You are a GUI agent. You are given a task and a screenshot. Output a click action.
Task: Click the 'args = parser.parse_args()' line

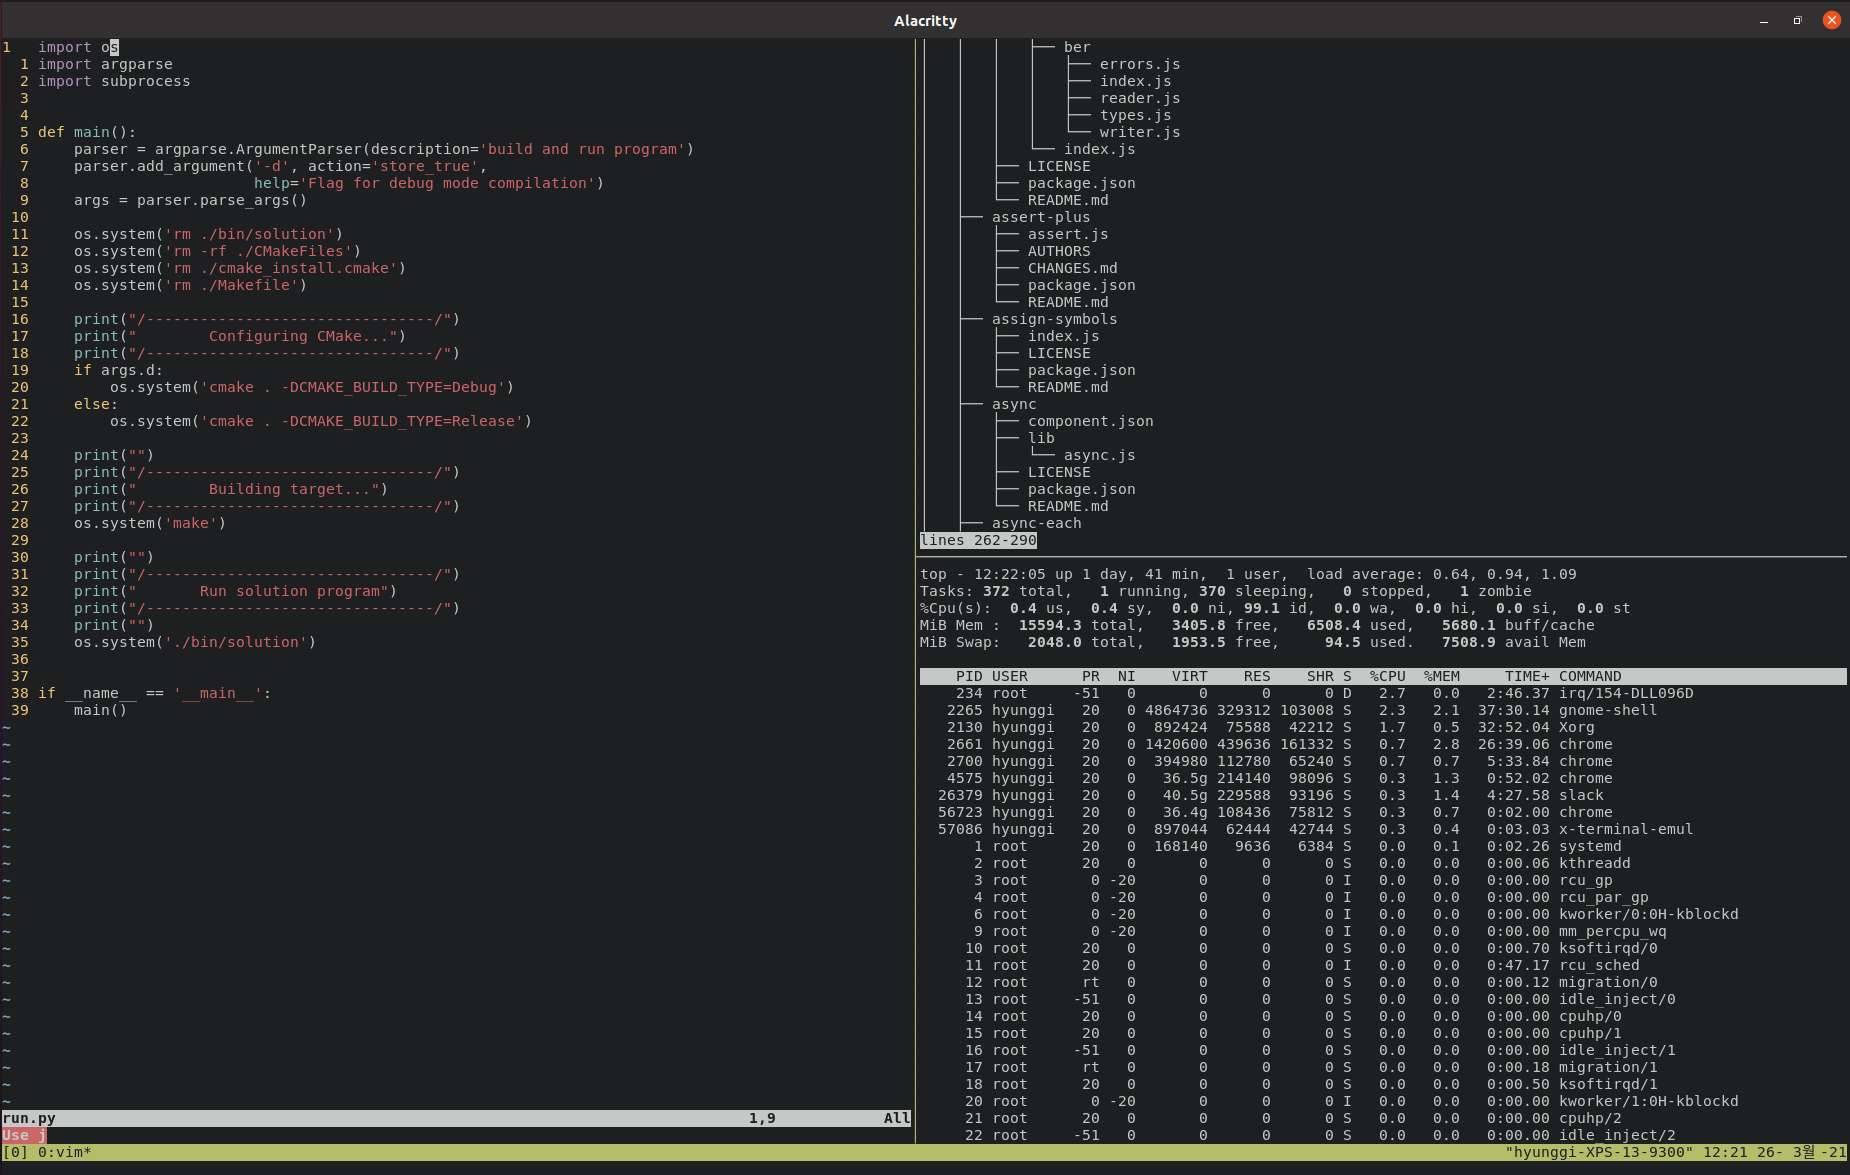click(190, 200)
